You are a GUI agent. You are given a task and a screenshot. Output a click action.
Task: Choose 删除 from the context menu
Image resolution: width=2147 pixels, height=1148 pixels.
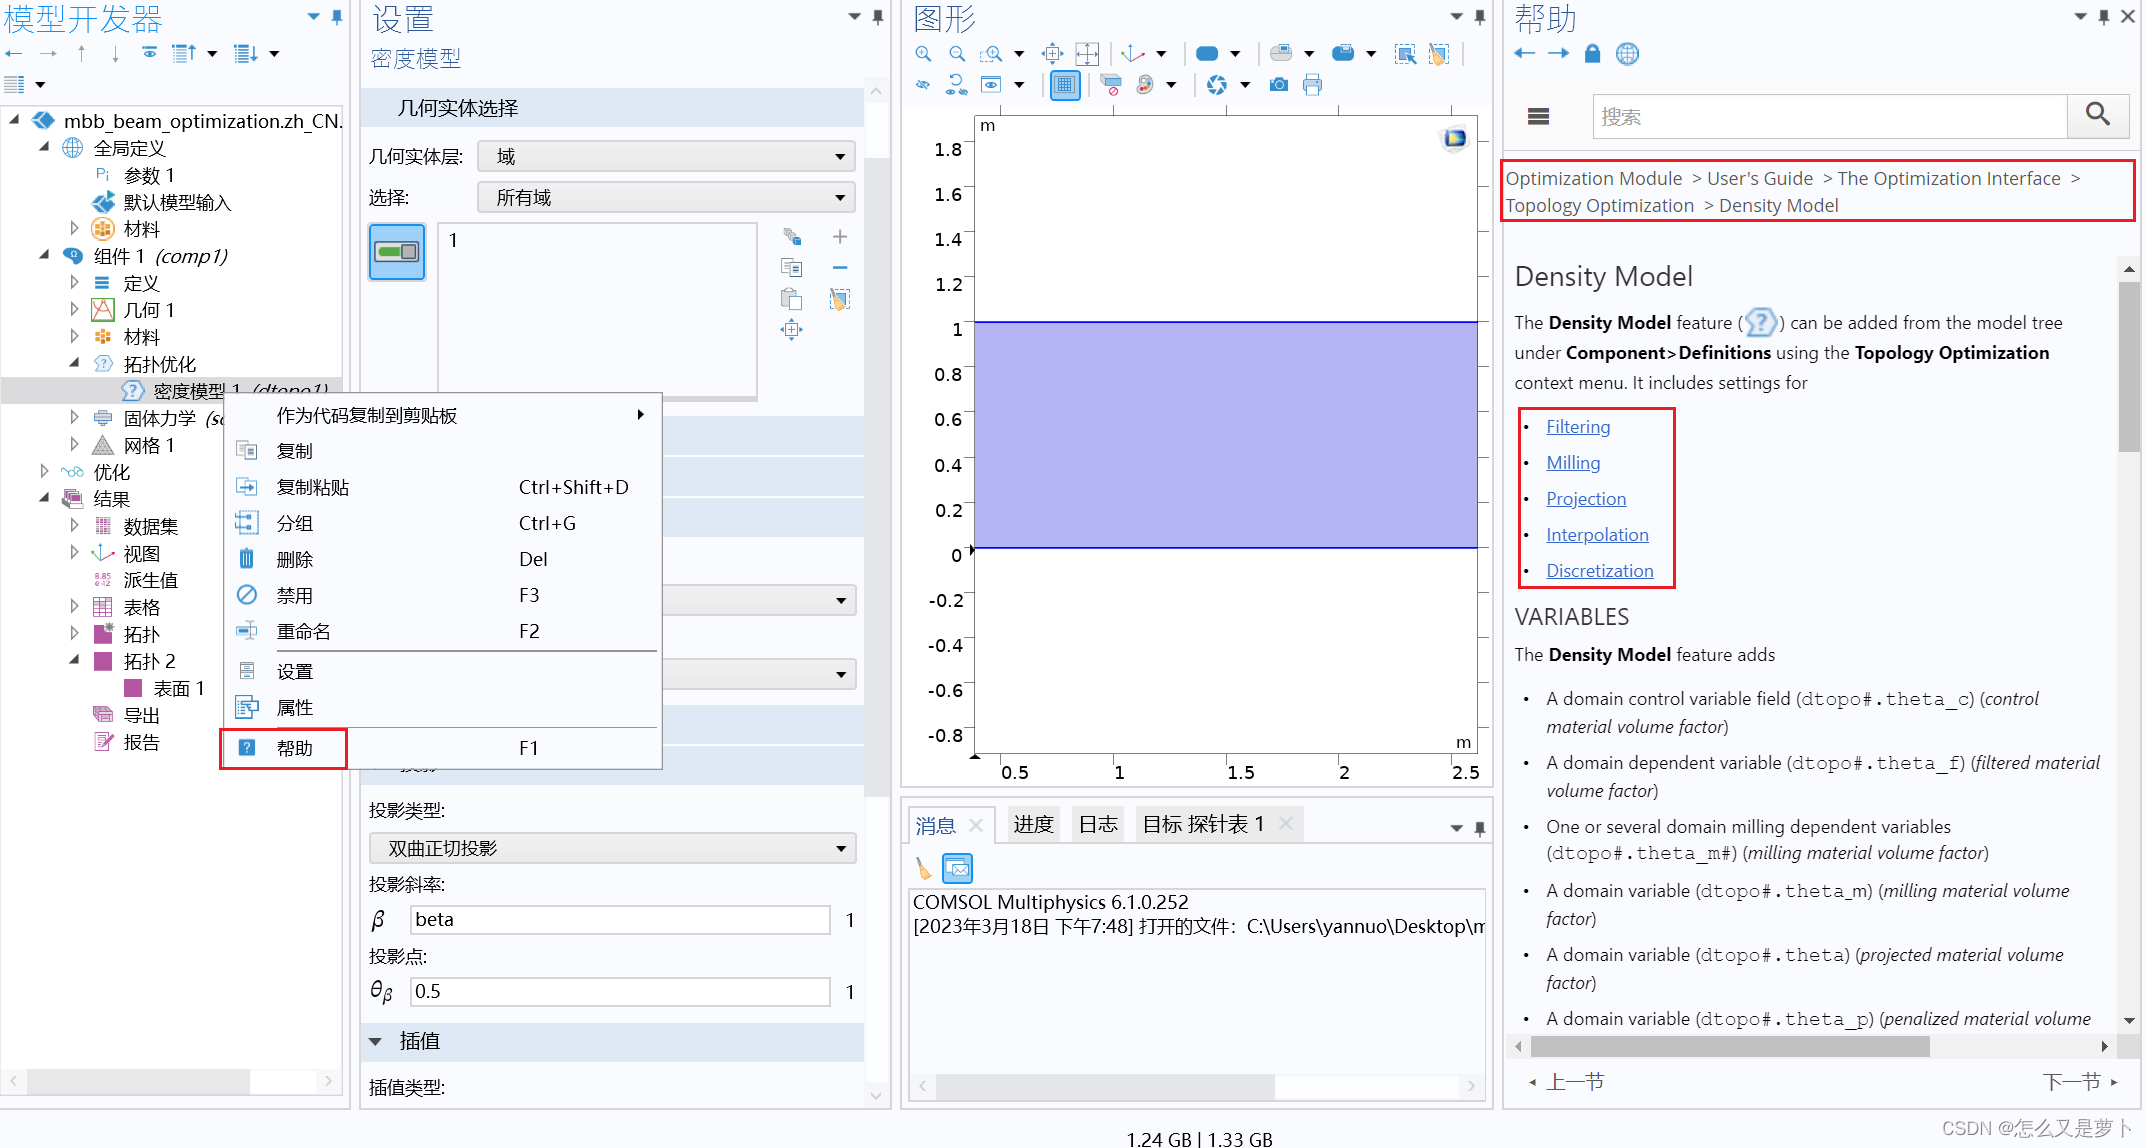pos(441,560)
